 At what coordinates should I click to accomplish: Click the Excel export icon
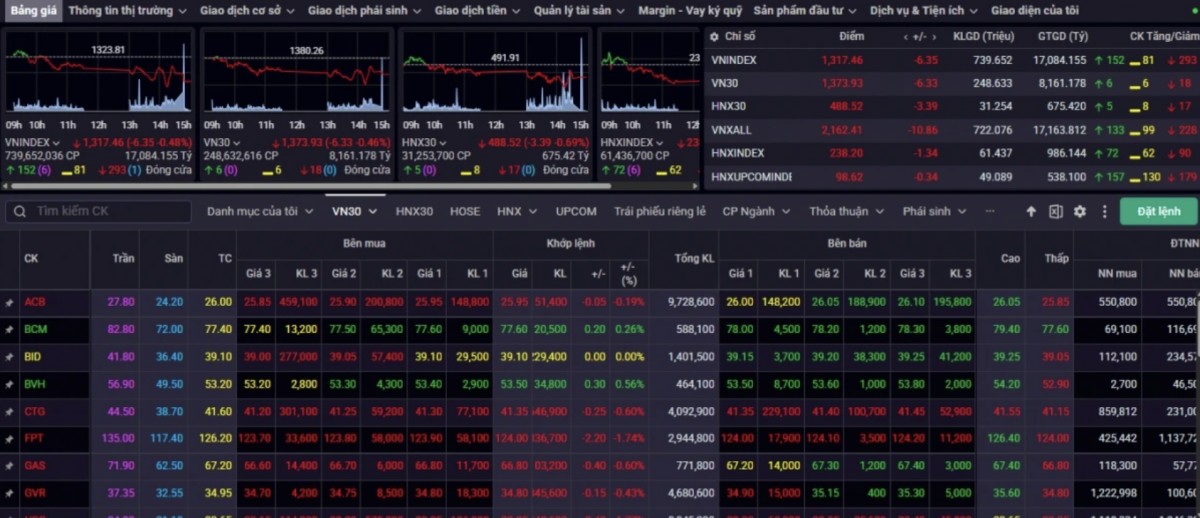(1055, 212)
